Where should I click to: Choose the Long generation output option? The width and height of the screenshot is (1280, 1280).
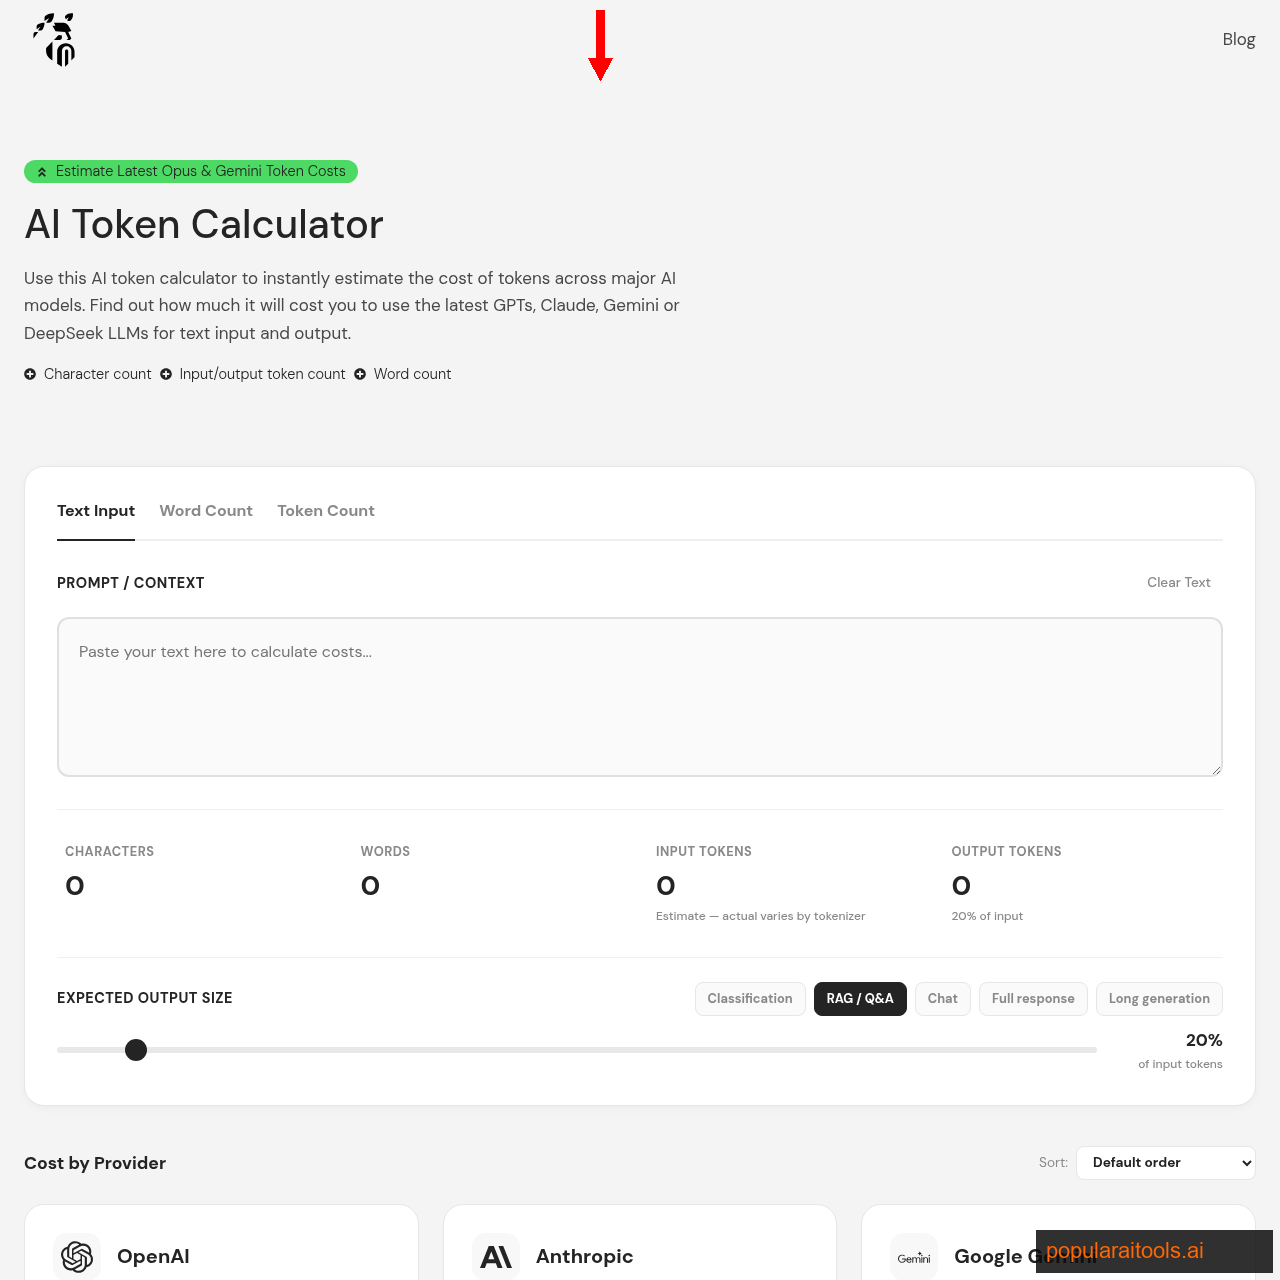tap(1159, 999)
